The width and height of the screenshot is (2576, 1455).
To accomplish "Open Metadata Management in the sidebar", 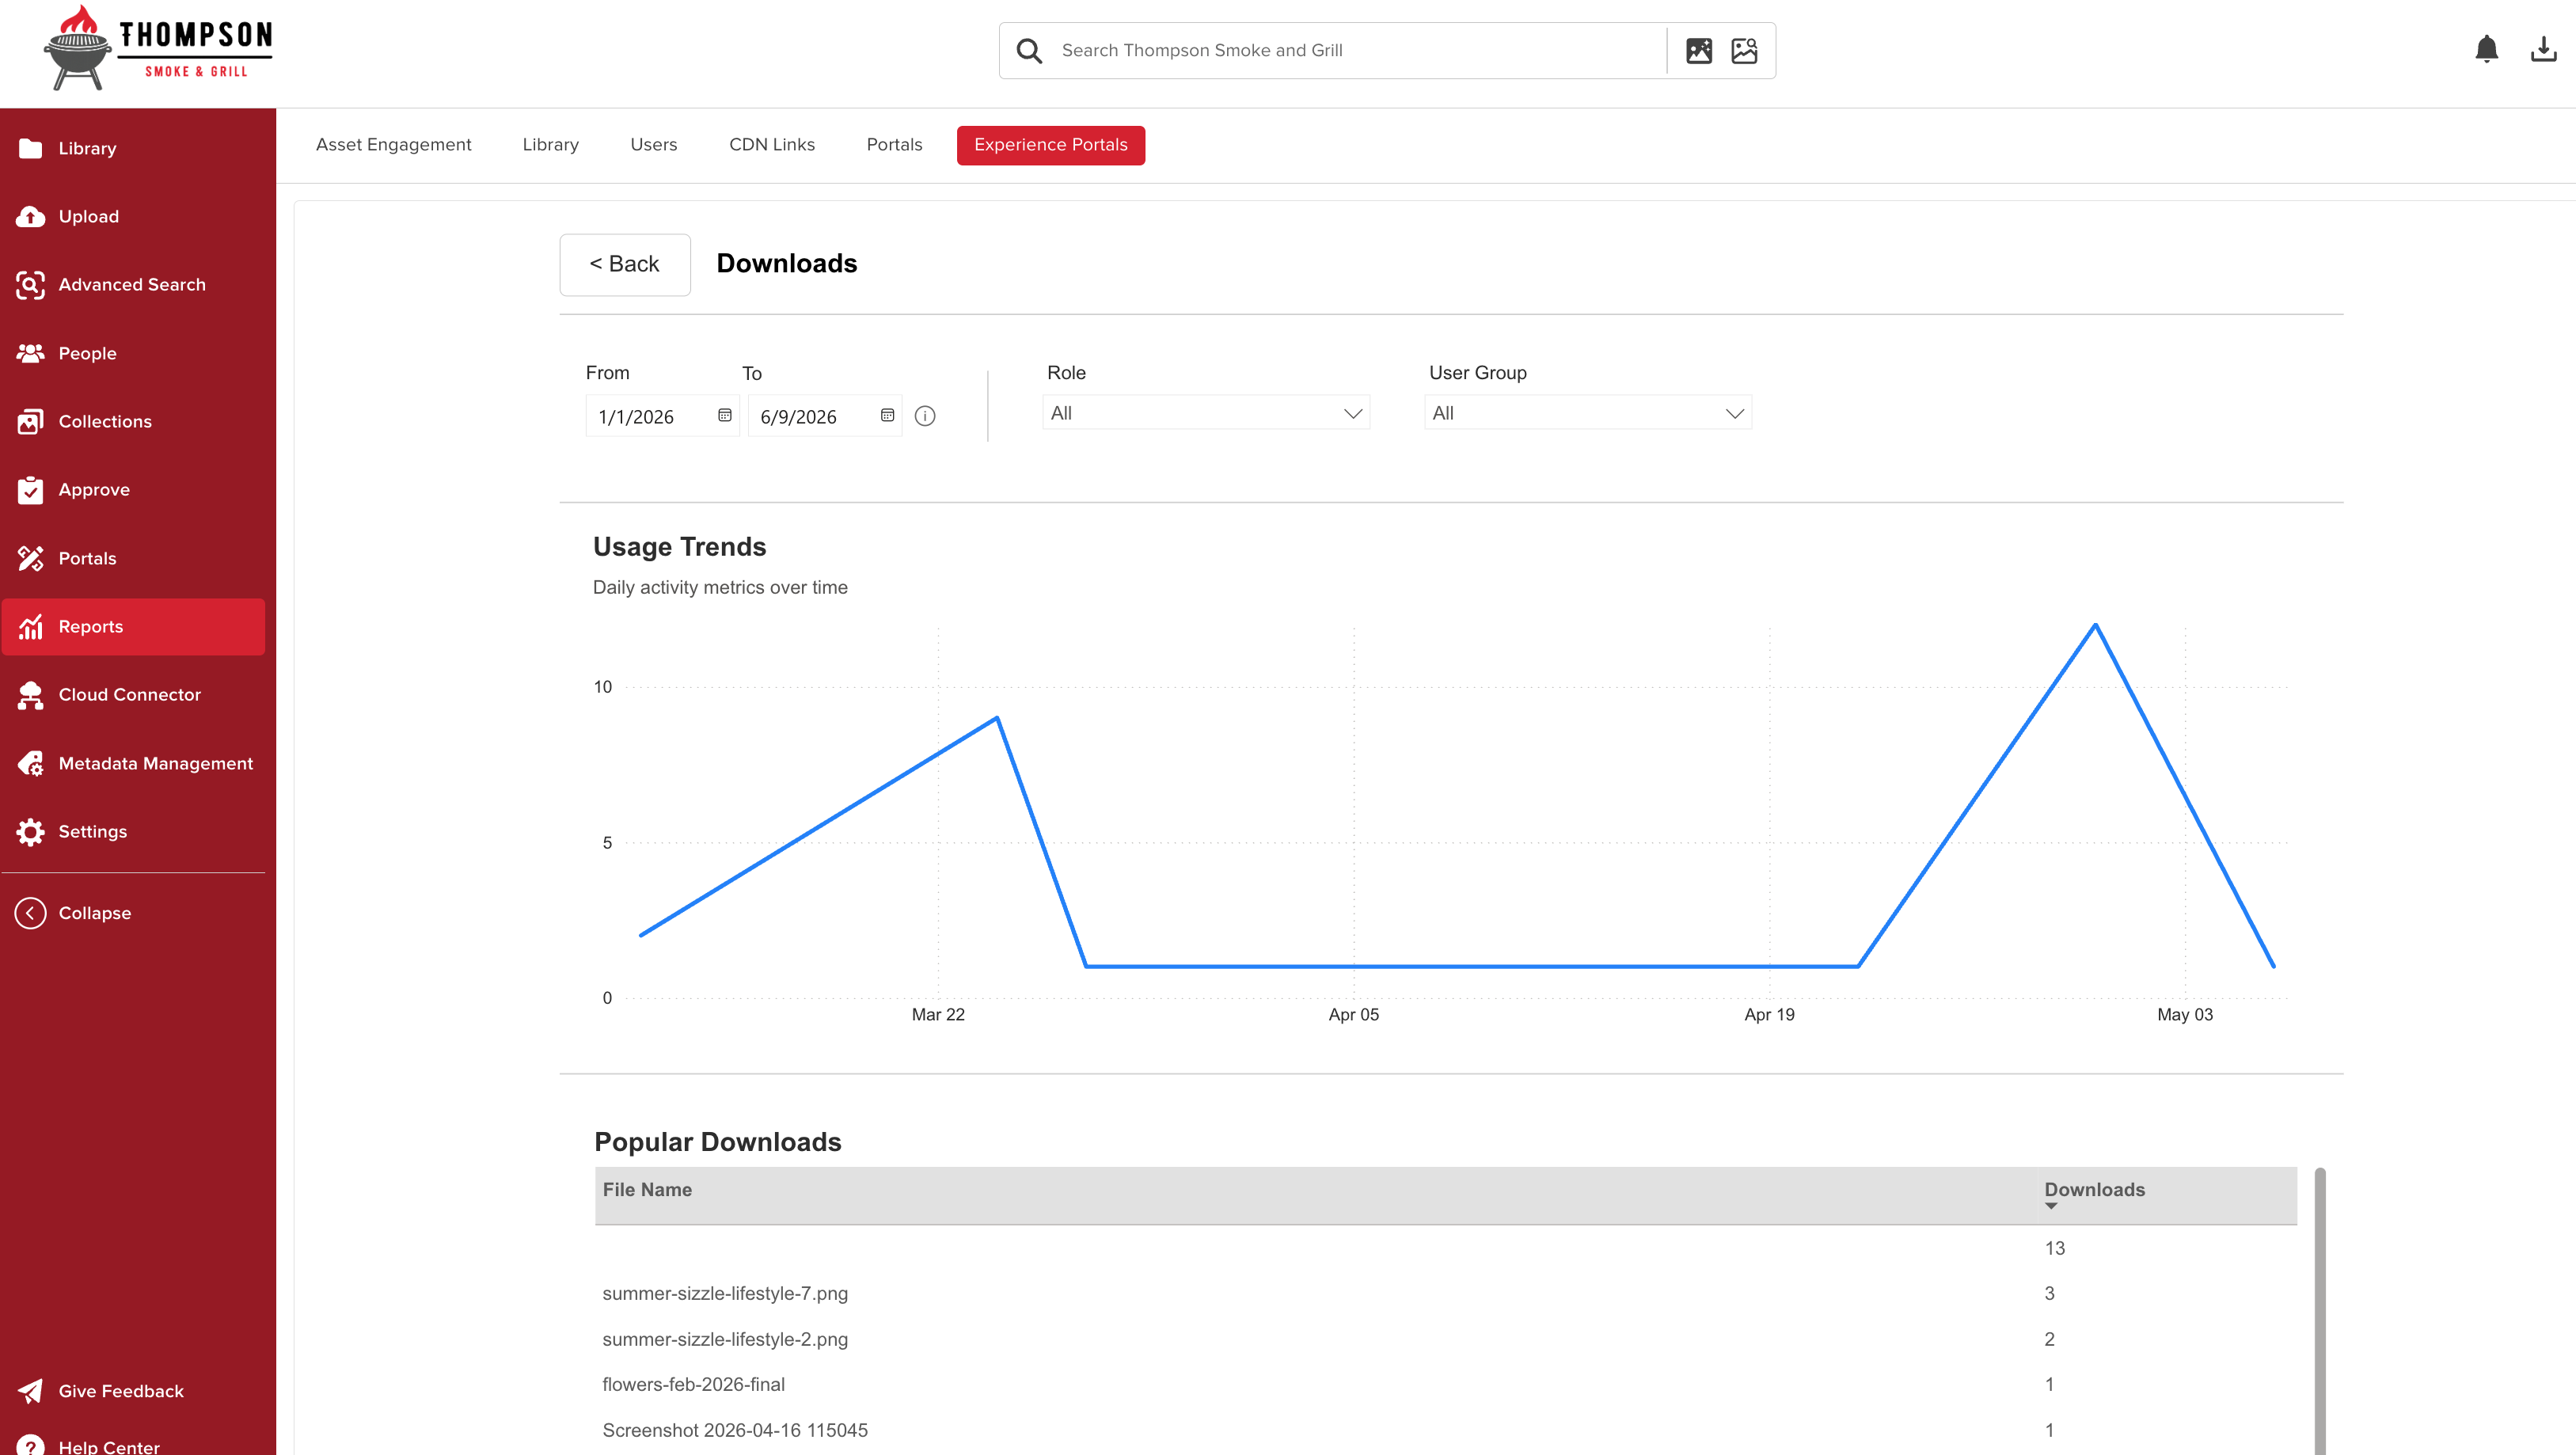I will pyautogui.click(x=133, y=764).
